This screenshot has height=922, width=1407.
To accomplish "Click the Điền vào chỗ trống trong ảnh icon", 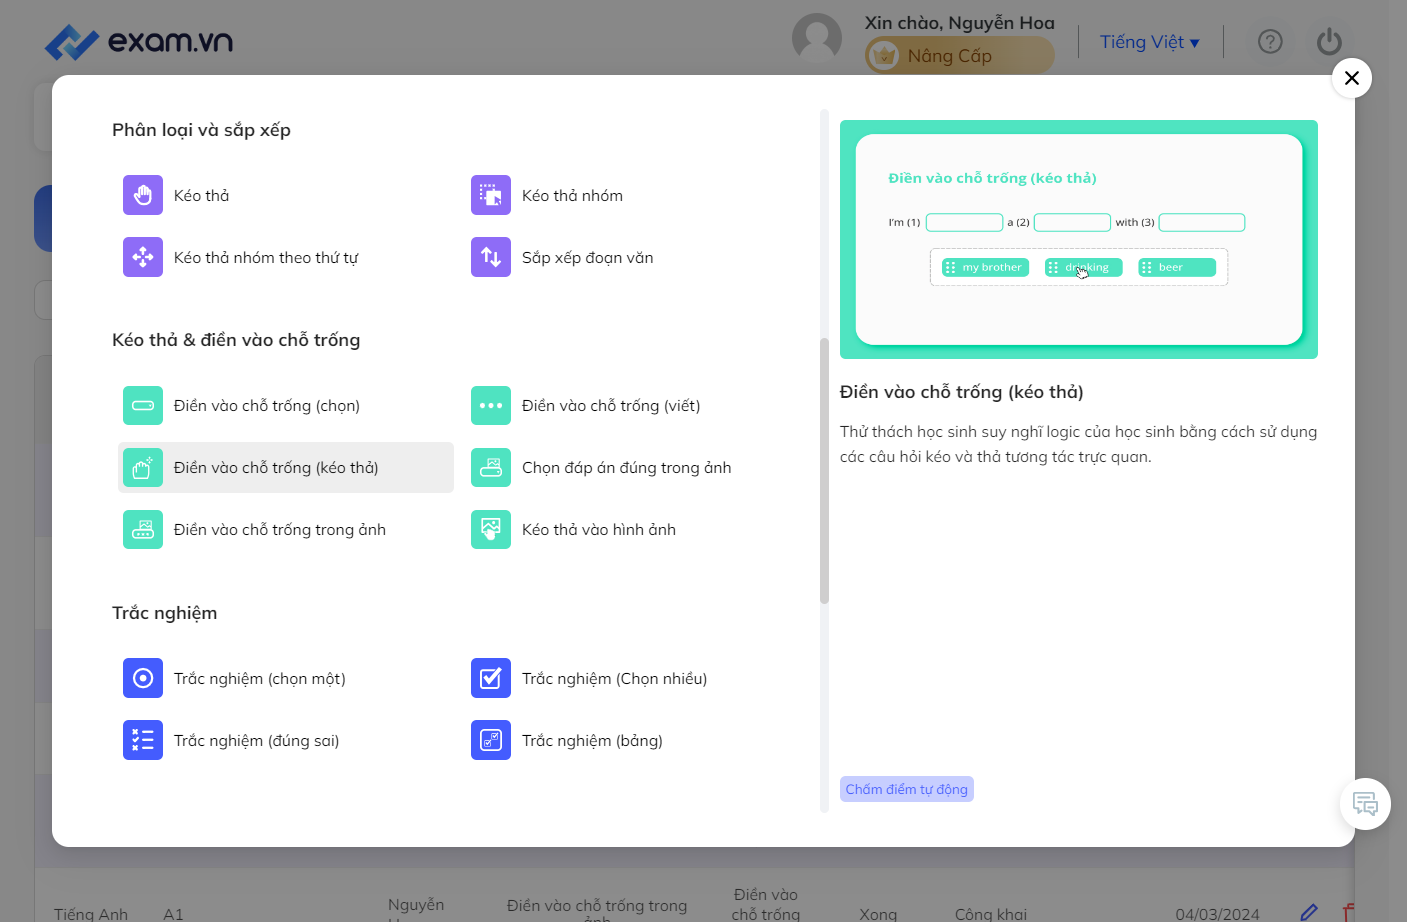I will click(x=143, y=529).
